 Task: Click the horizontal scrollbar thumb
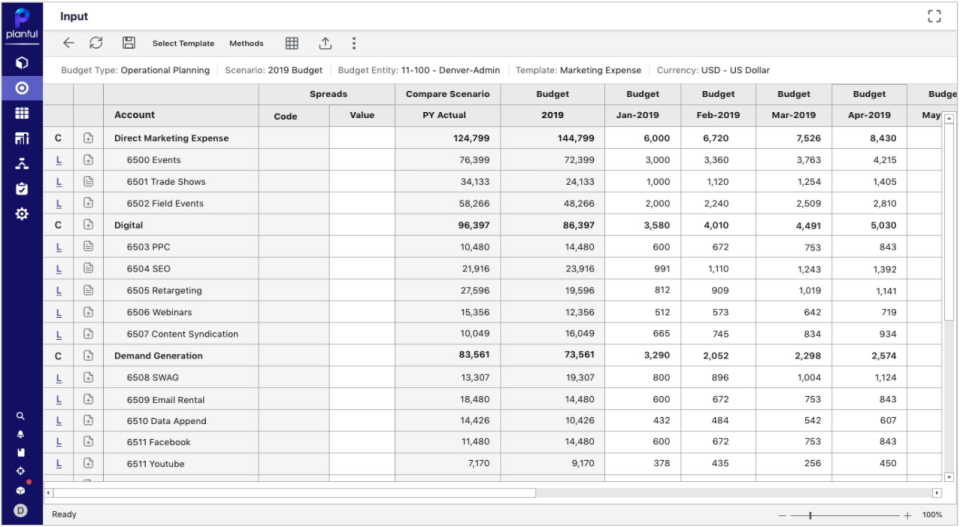(294, 493)
